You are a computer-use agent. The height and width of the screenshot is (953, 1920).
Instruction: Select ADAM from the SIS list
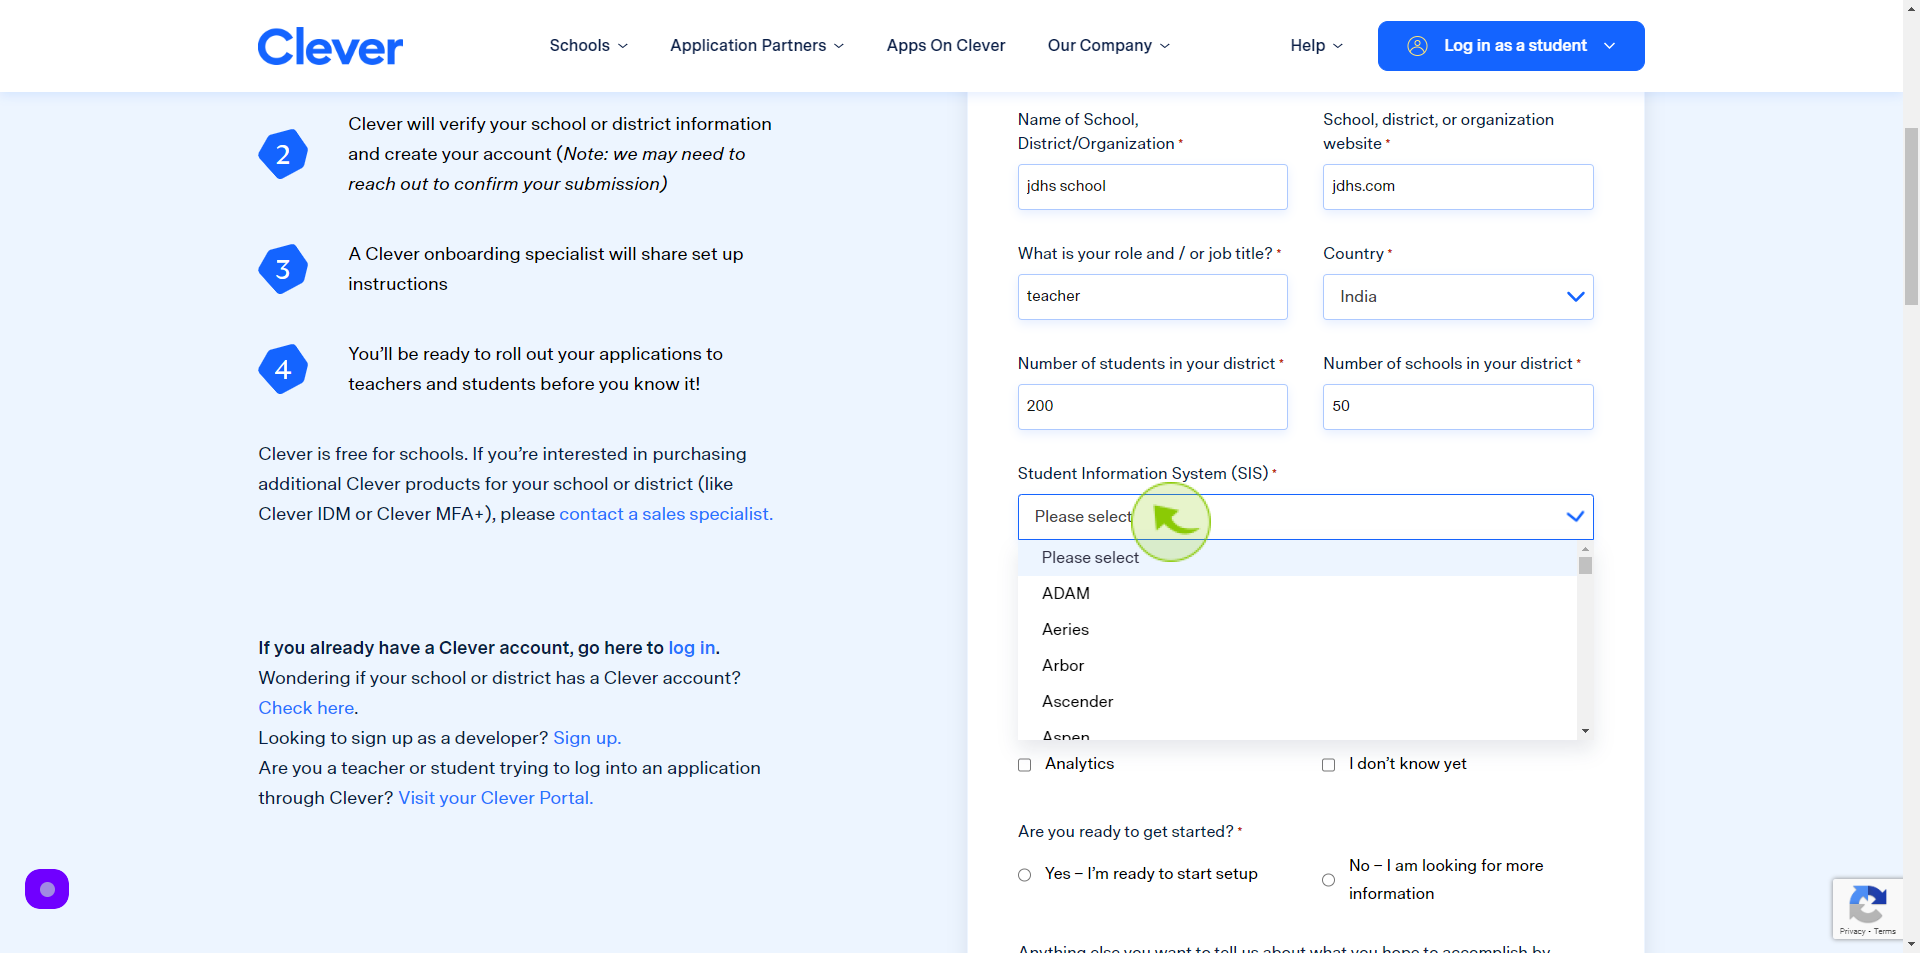click(x=1297, y=594)
